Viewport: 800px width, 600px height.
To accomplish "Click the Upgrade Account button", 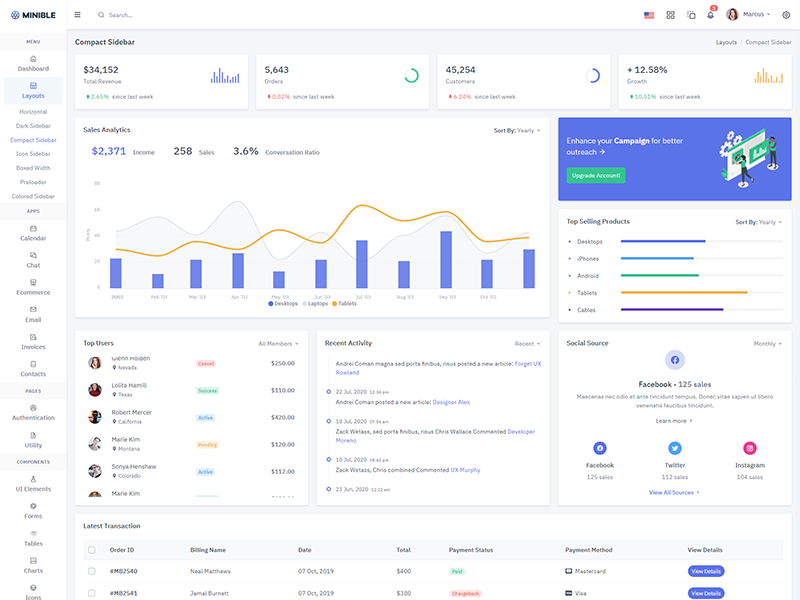I will click(596, 175).
